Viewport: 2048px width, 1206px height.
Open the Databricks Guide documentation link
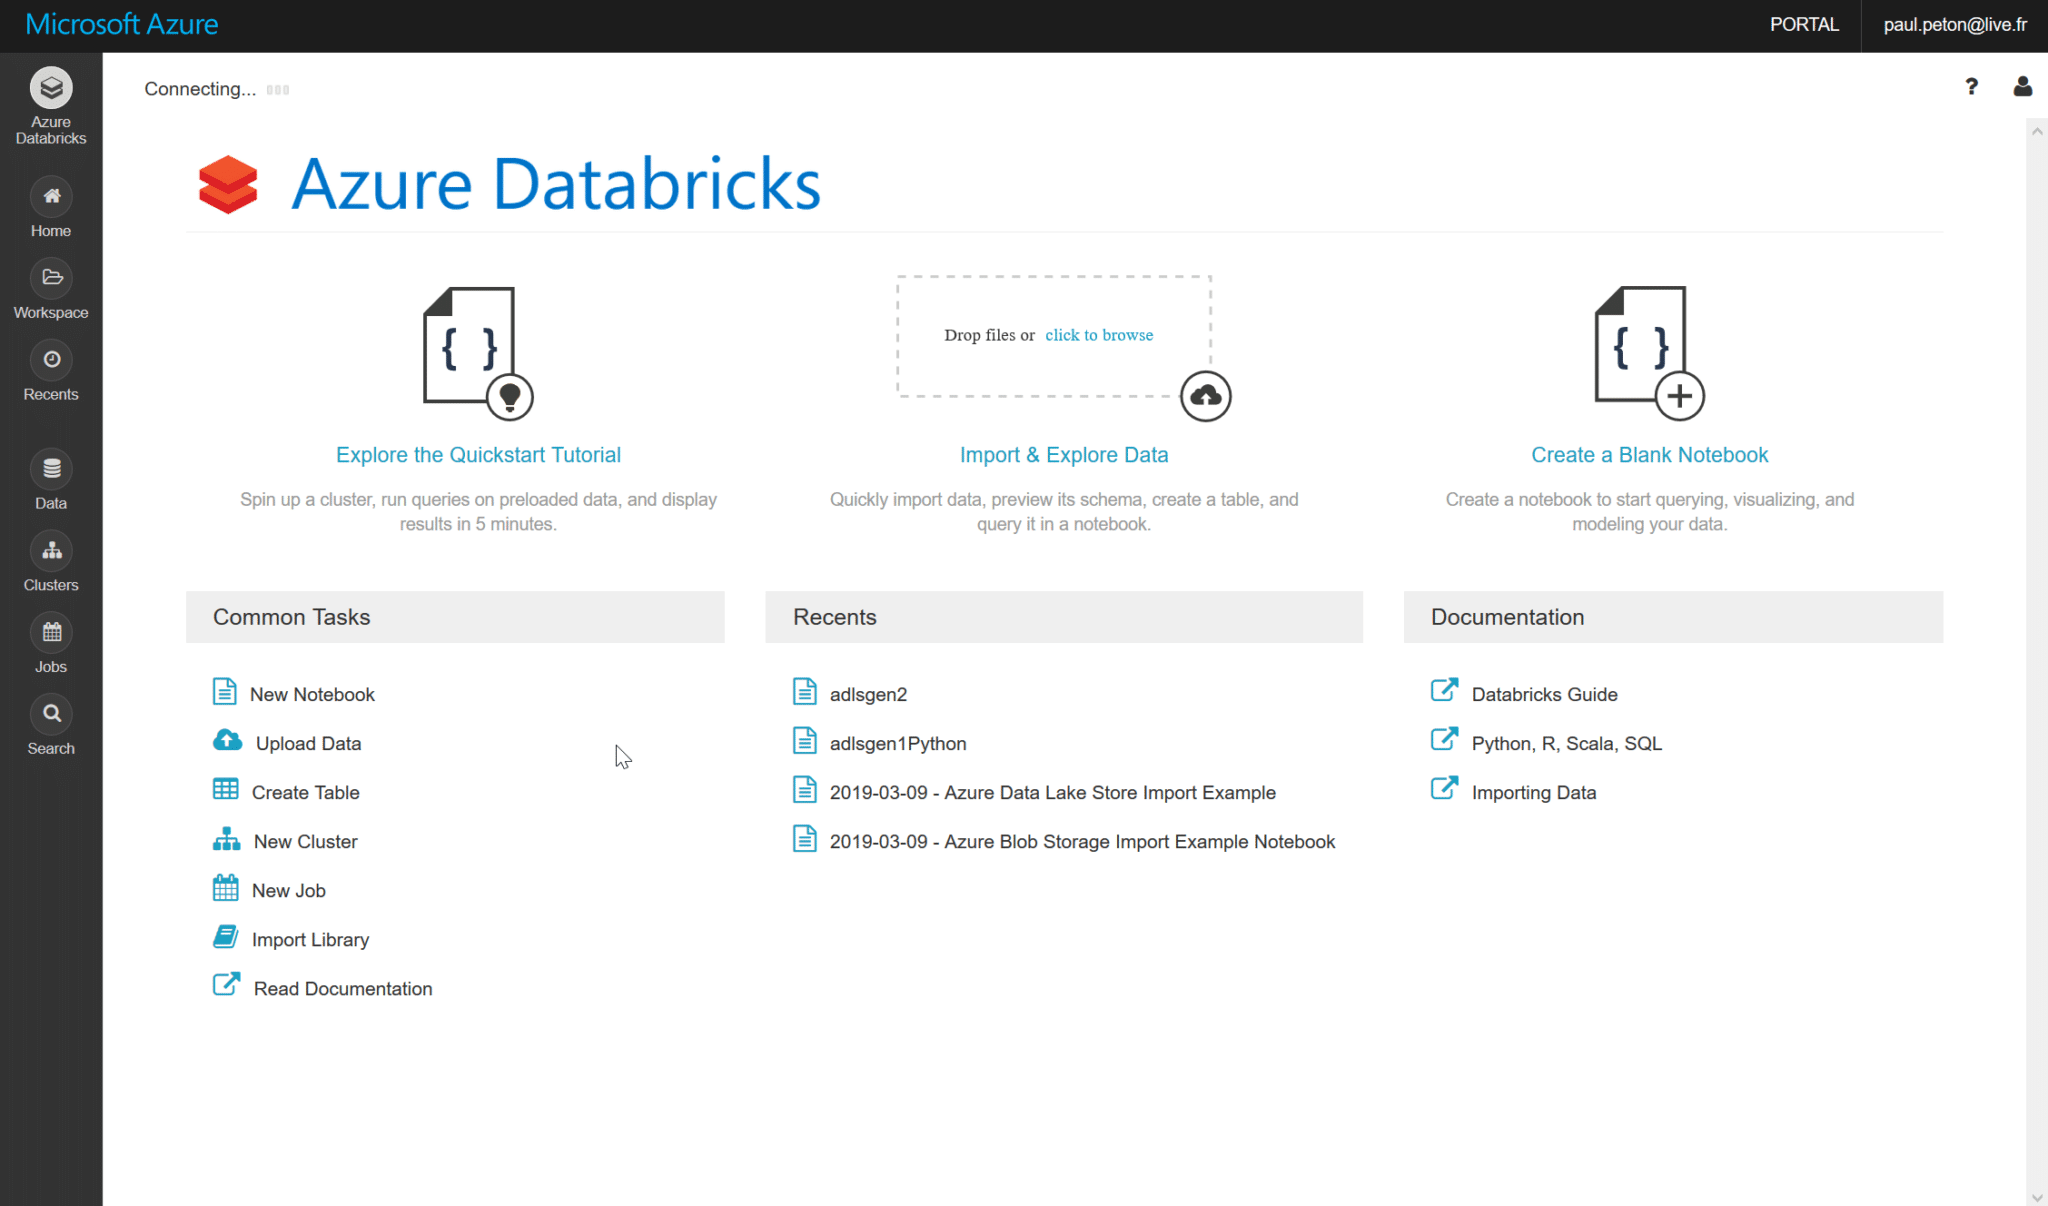coord(1544,693)
